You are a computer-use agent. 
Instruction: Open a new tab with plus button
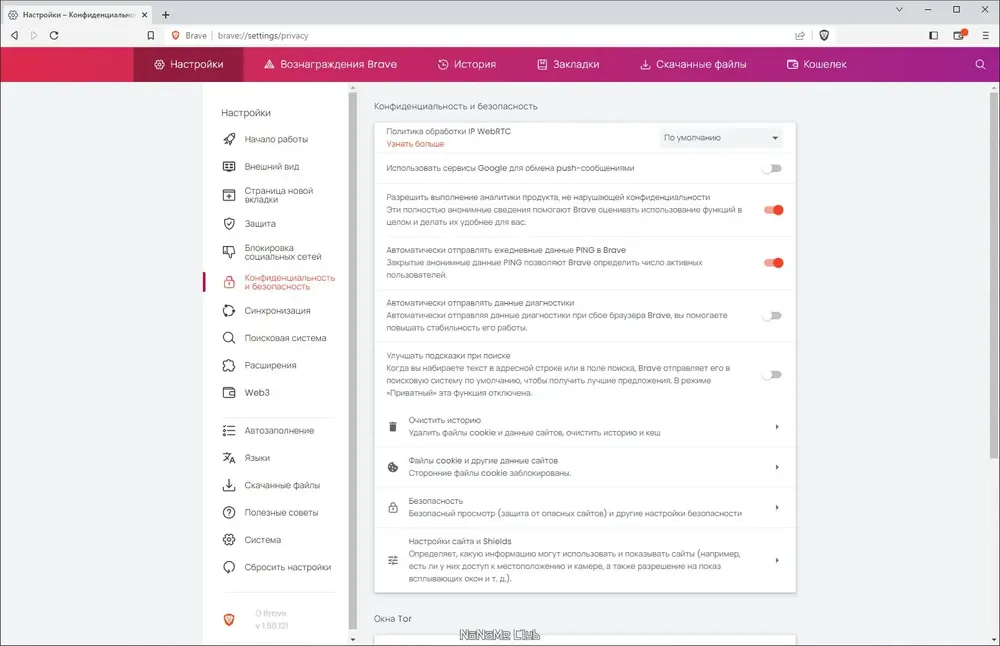[166, 14]
